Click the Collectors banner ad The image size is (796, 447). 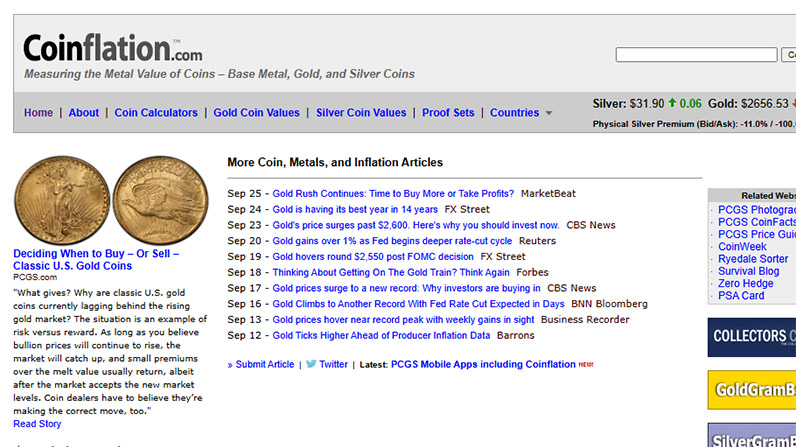(752, 337)
